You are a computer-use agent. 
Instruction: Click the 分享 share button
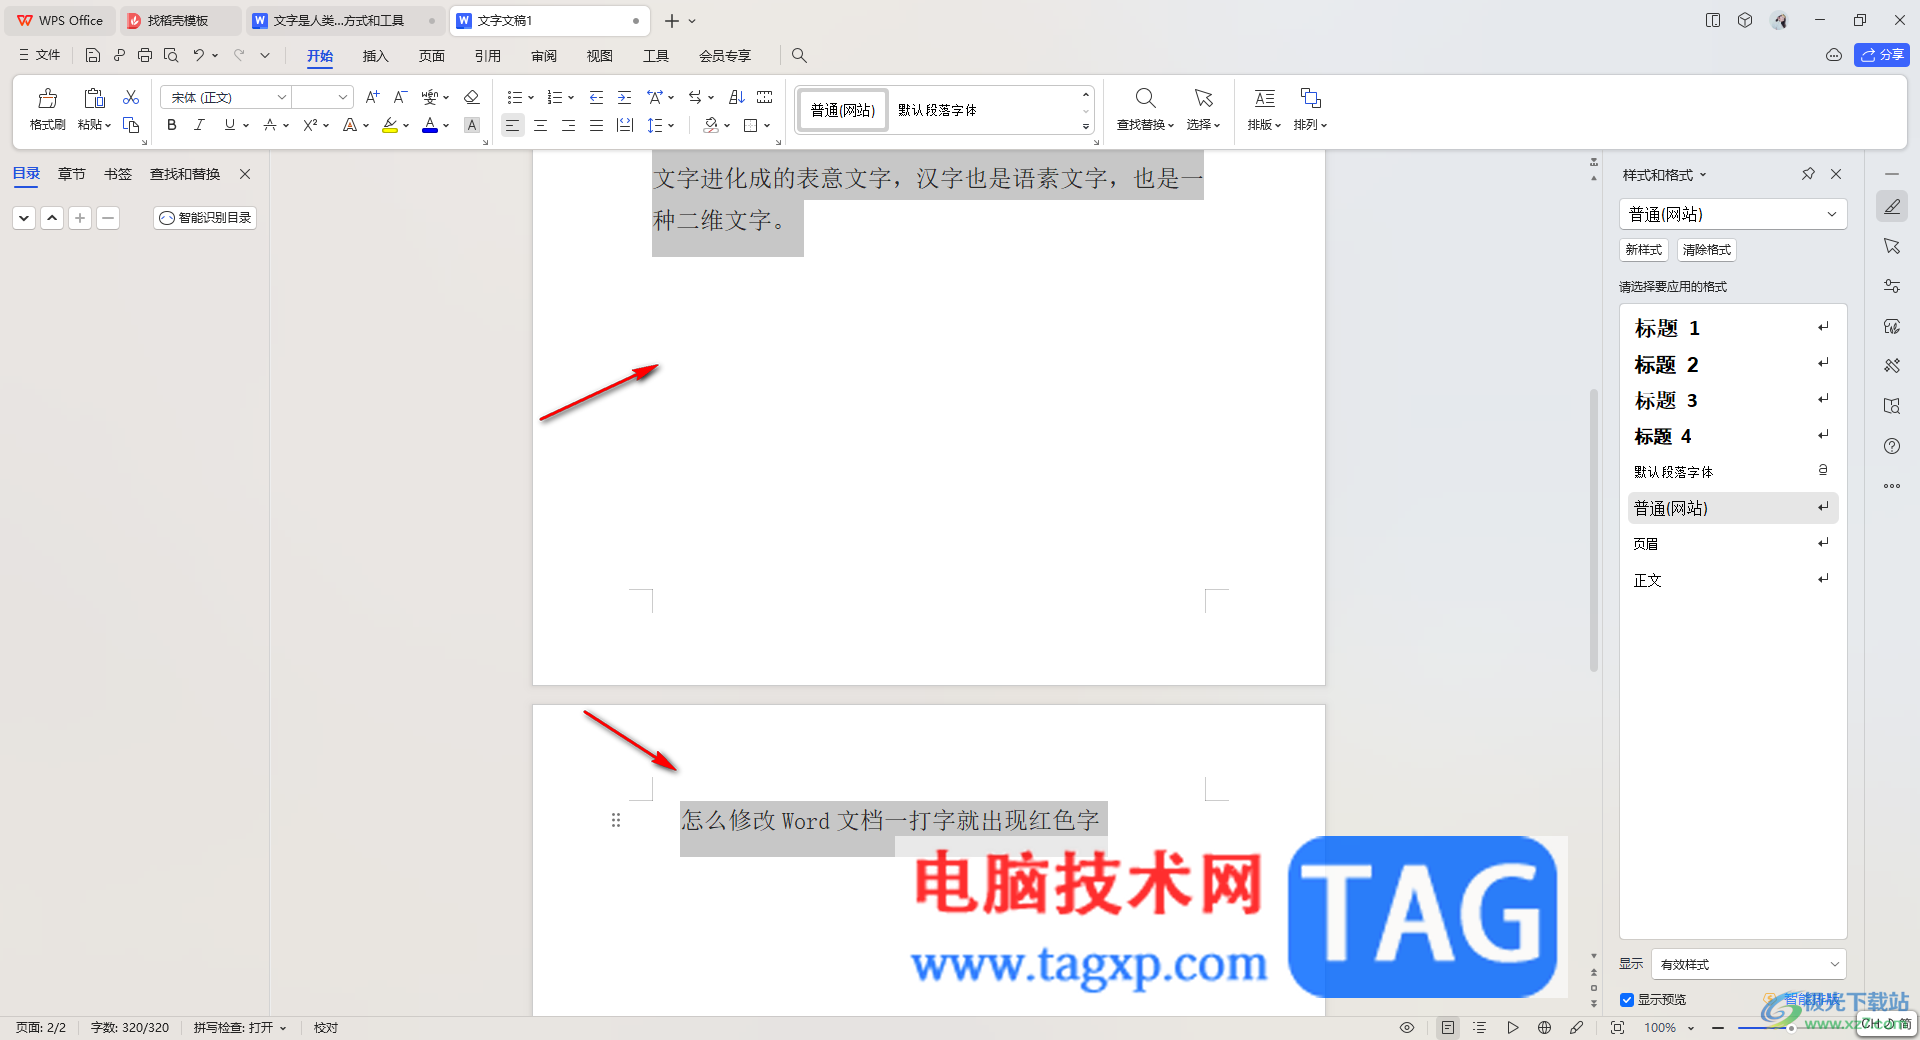pos(1882,55)
